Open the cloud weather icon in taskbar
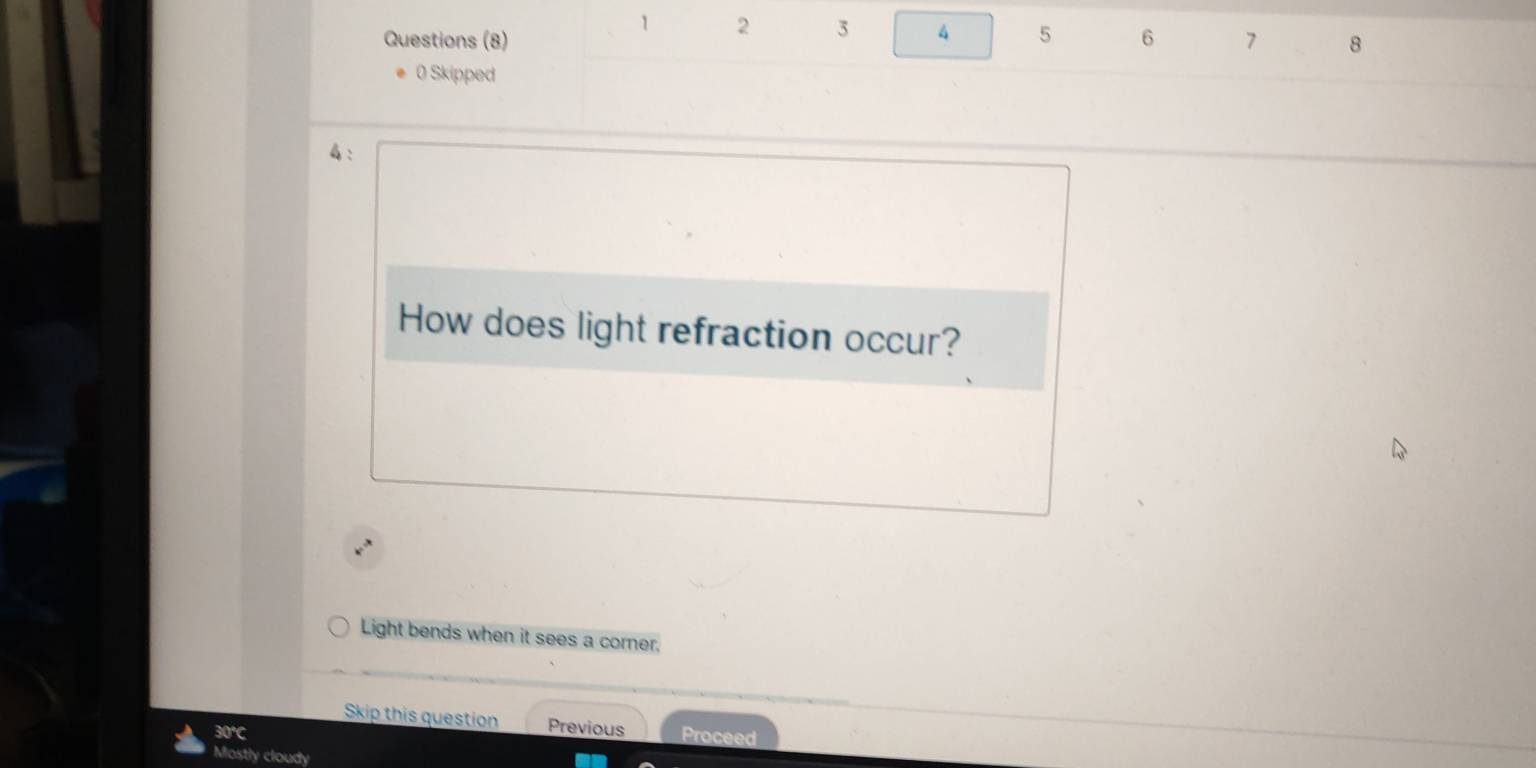Viewport: 1536px width, 768px height. coord(188,741)
